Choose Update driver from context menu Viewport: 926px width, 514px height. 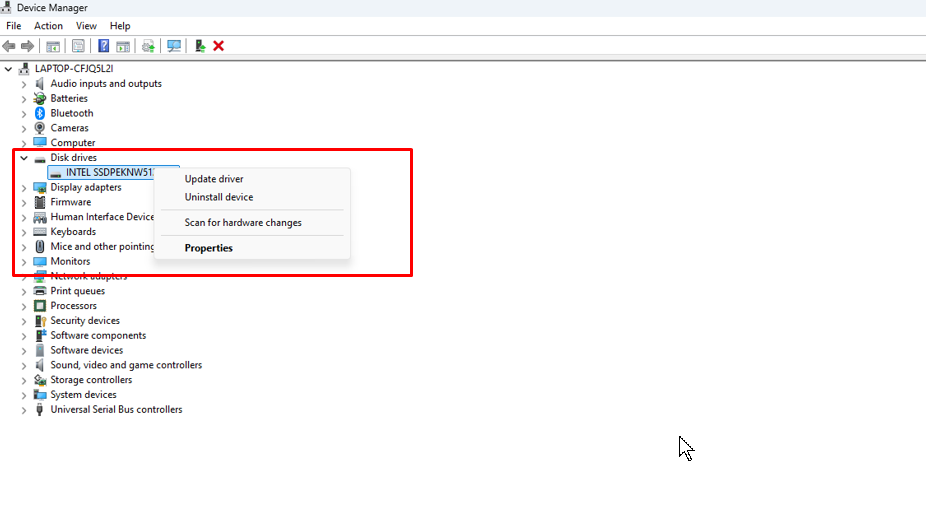coord(214,179)
